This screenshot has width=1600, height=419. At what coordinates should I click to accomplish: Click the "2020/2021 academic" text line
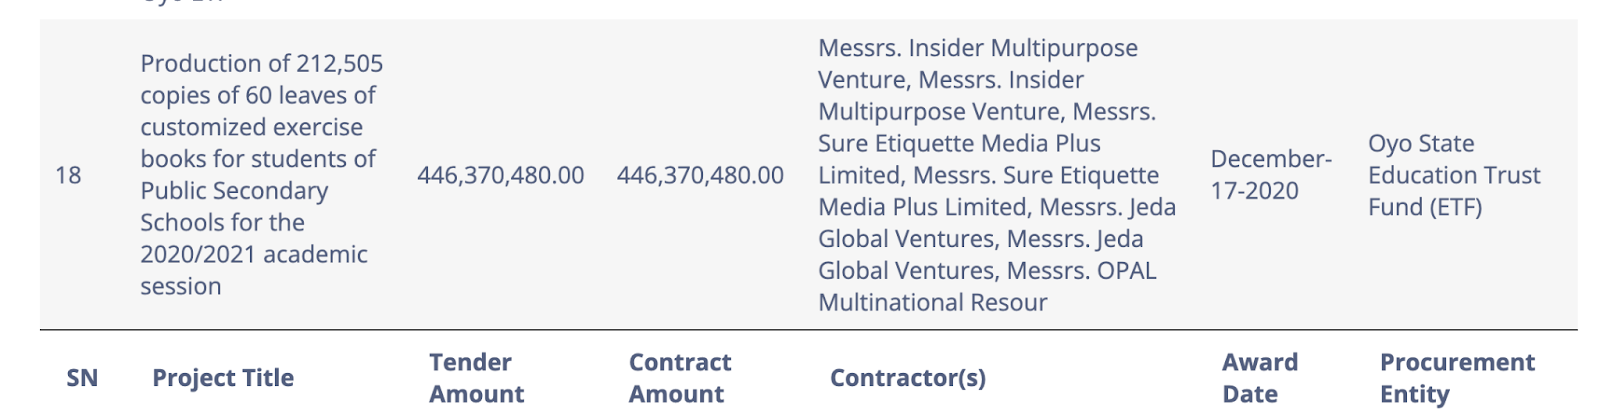254,255
